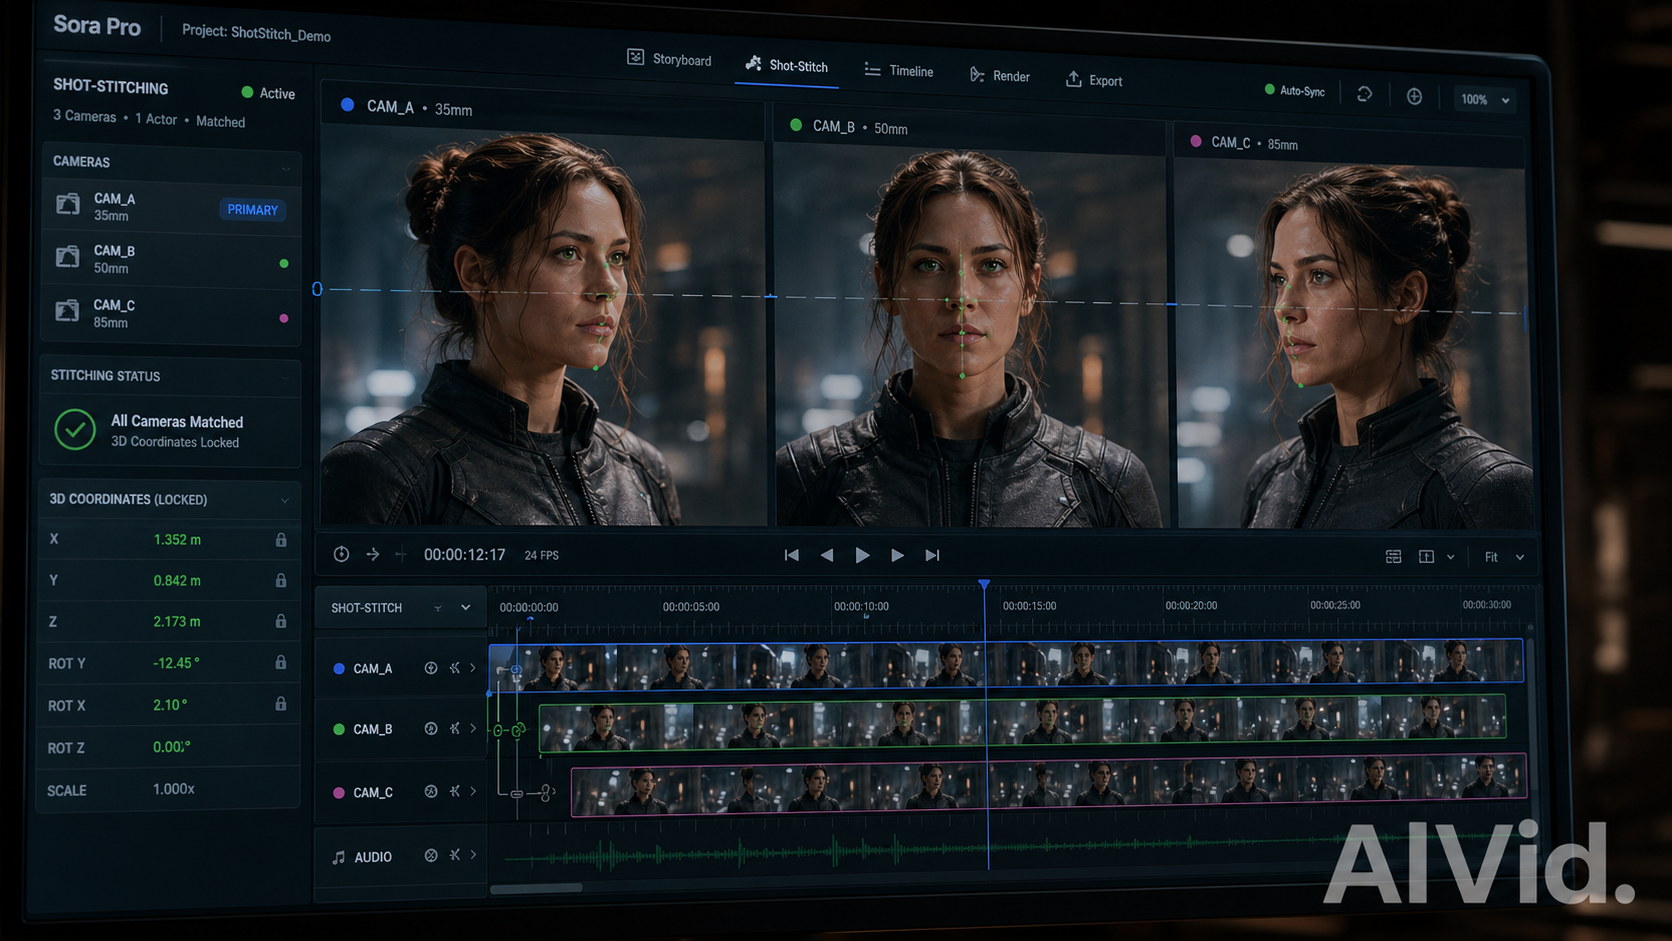Screen dimensions: 1672x941
Task: Expand the CAM_C track chevron
Action: pos(473,791)
